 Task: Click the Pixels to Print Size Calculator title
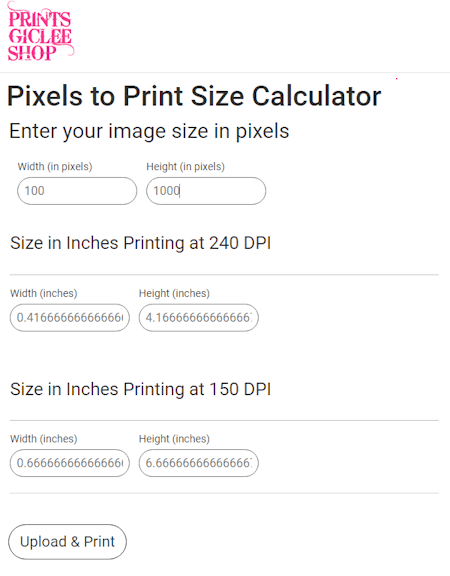[x=194, y=96]
